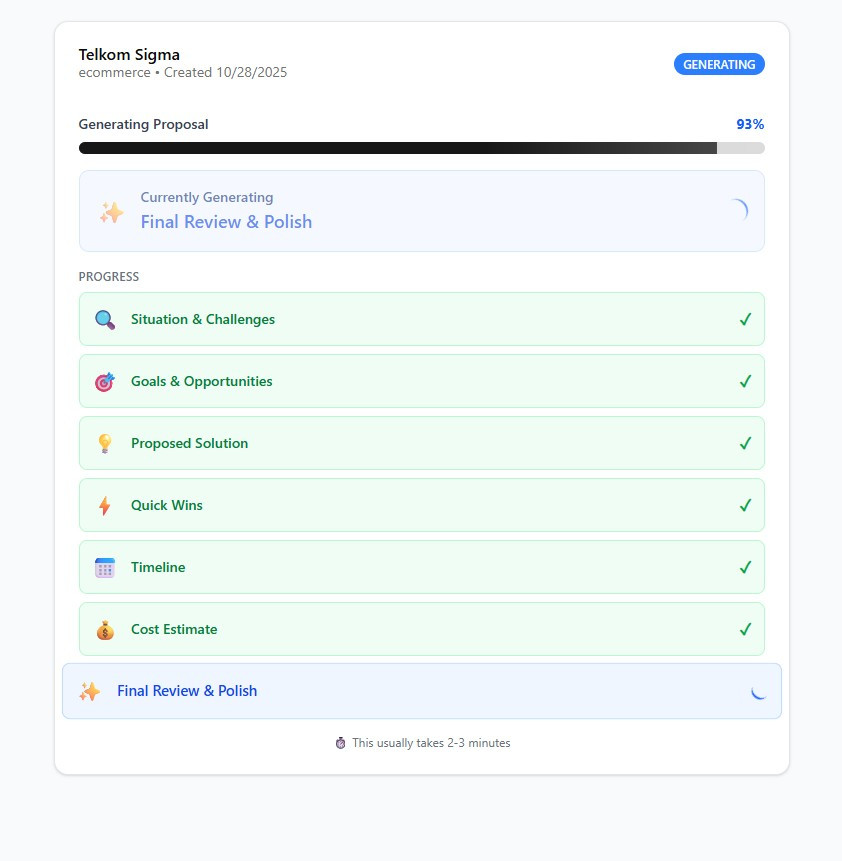Screen dimensions: 842x861
Task: Click the stopwatch icon beside the time estimate
Action: pyautogui.click(x=341, y=743)
